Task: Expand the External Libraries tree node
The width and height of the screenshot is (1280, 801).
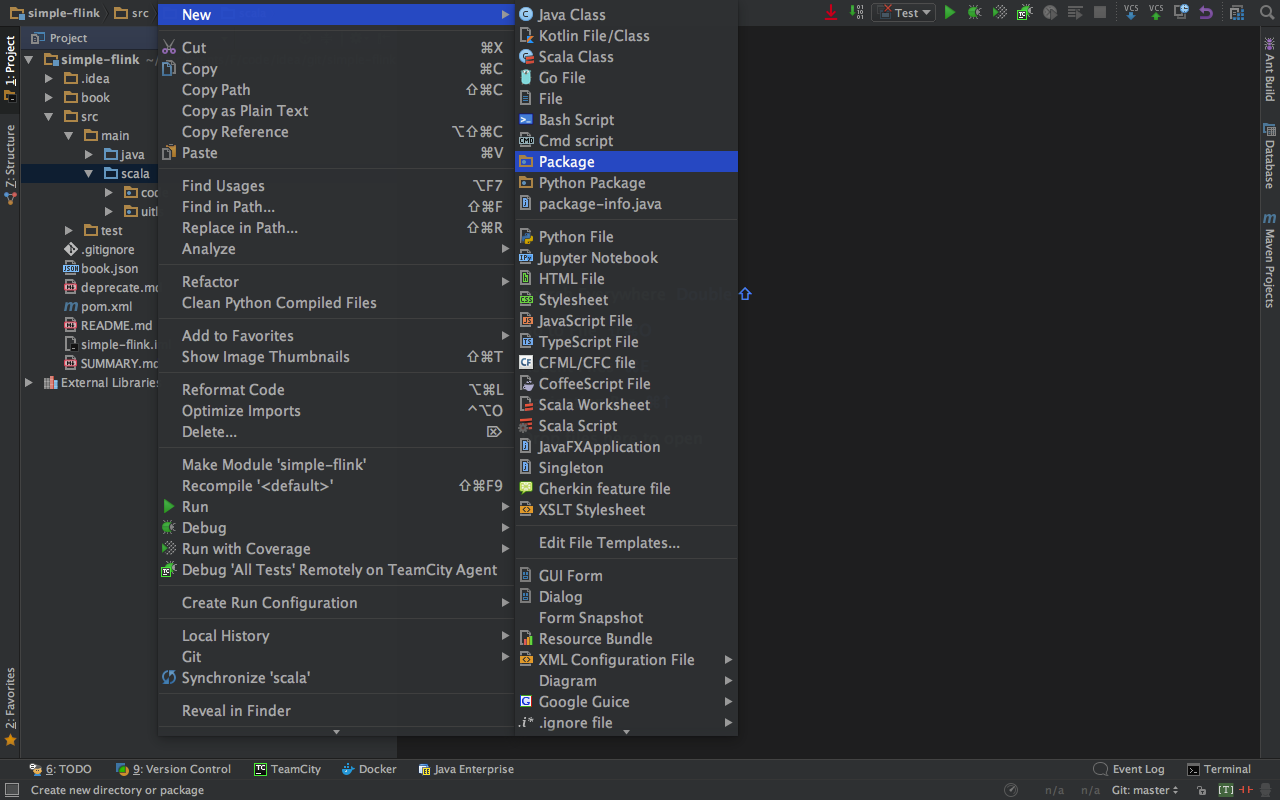Action: pyautogui.click(x=29, y=383)
